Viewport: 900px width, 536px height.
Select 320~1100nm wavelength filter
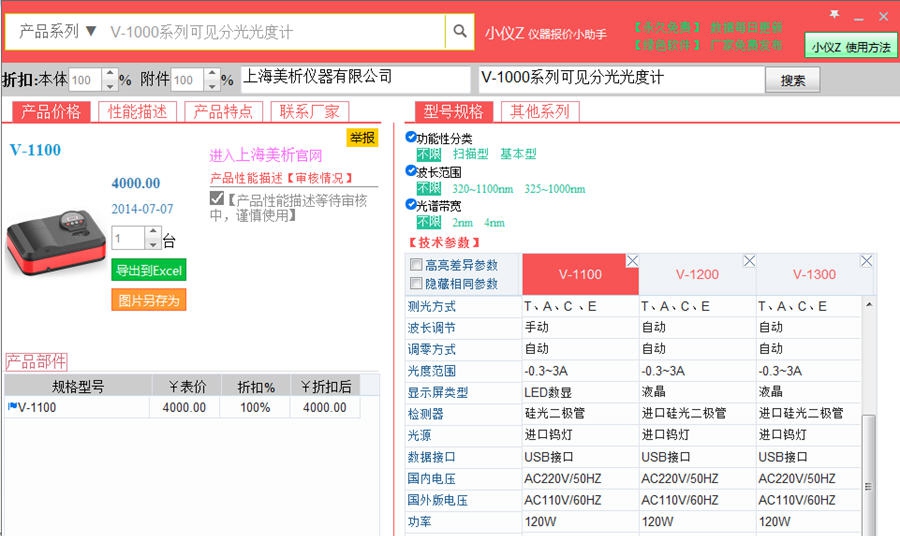[482, 188]
